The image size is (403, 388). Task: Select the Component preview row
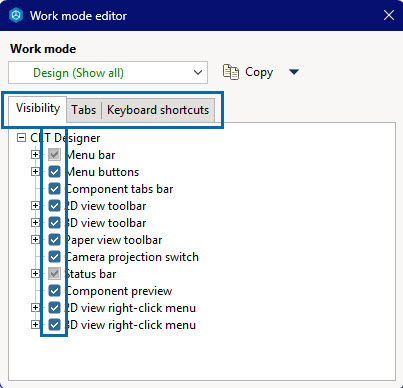(118, 291)
